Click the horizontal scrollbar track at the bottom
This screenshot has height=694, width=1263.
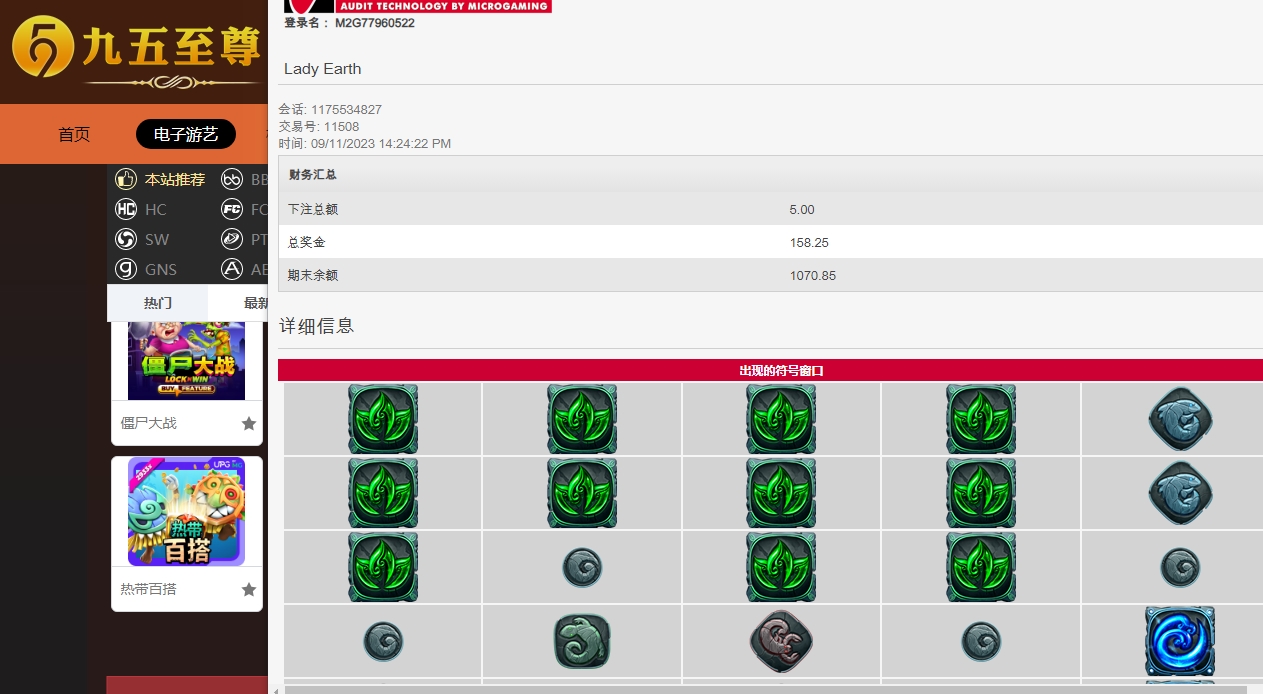765,690
